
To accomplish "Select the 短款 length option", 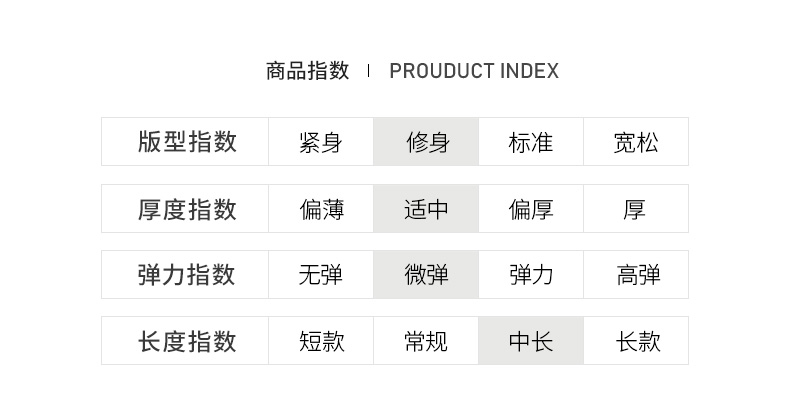I will (320, 341).
